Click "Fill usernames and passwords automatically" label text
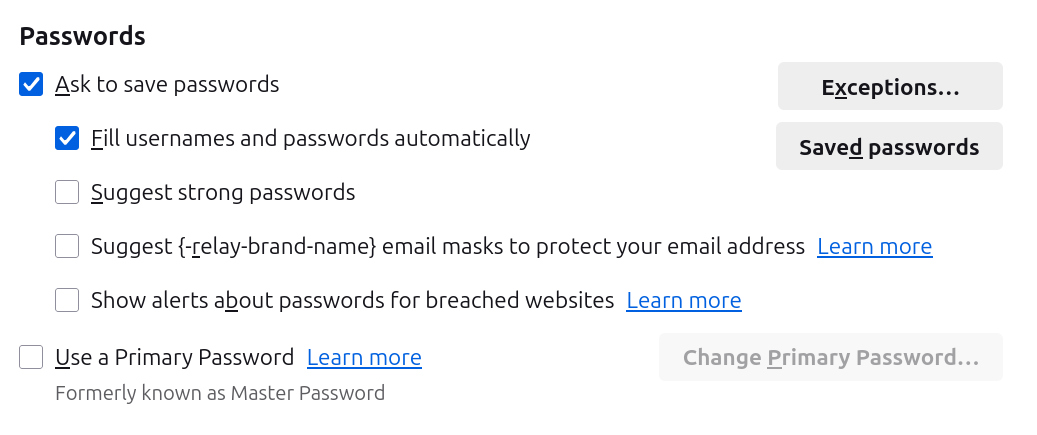Screen dimensions: 1037x435 click(310, 138)
